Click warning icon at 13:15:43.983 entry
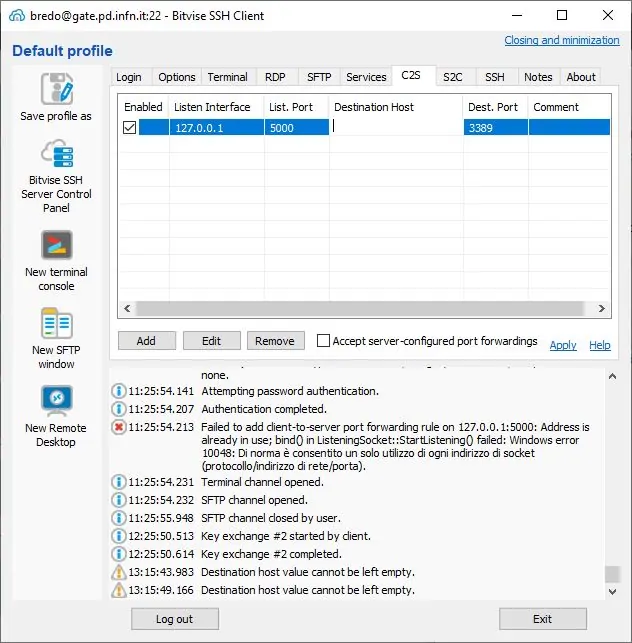Screen dimensions: 632x643 119,572
